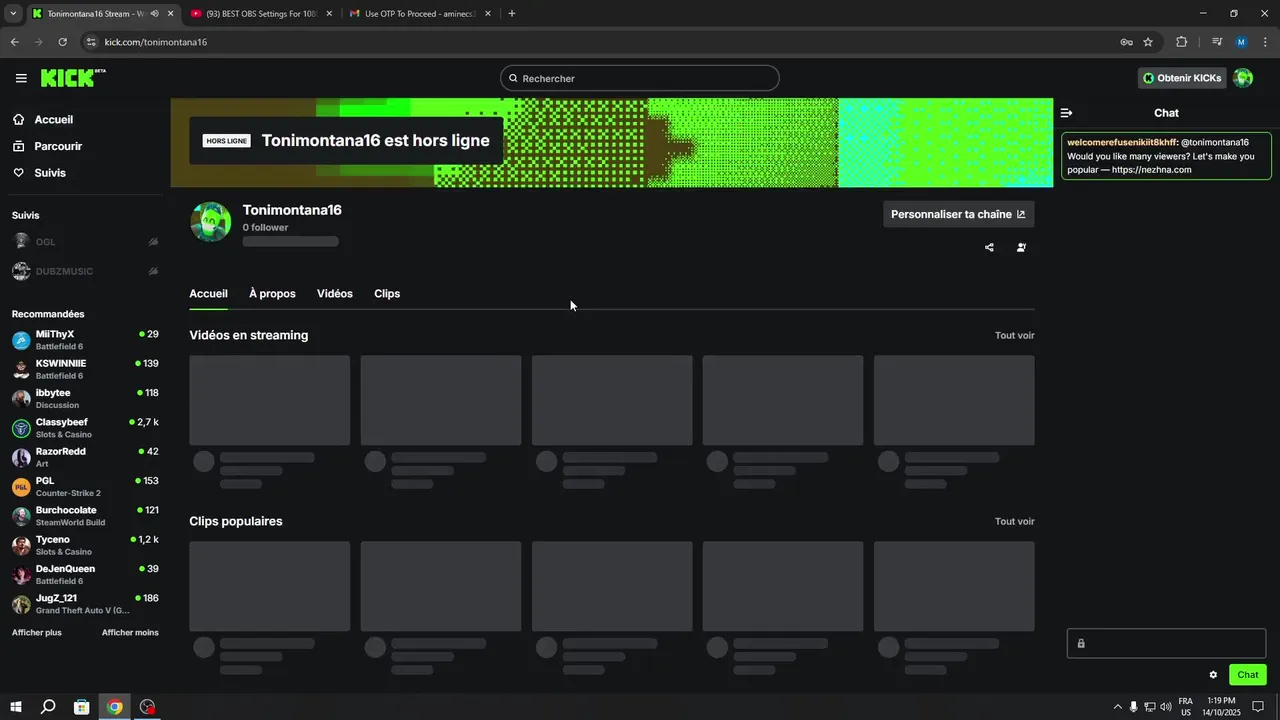Viewport: 1280px width, 720px height.
Task: Switch to Use OTP To Proceed tab
Action: 420,14
